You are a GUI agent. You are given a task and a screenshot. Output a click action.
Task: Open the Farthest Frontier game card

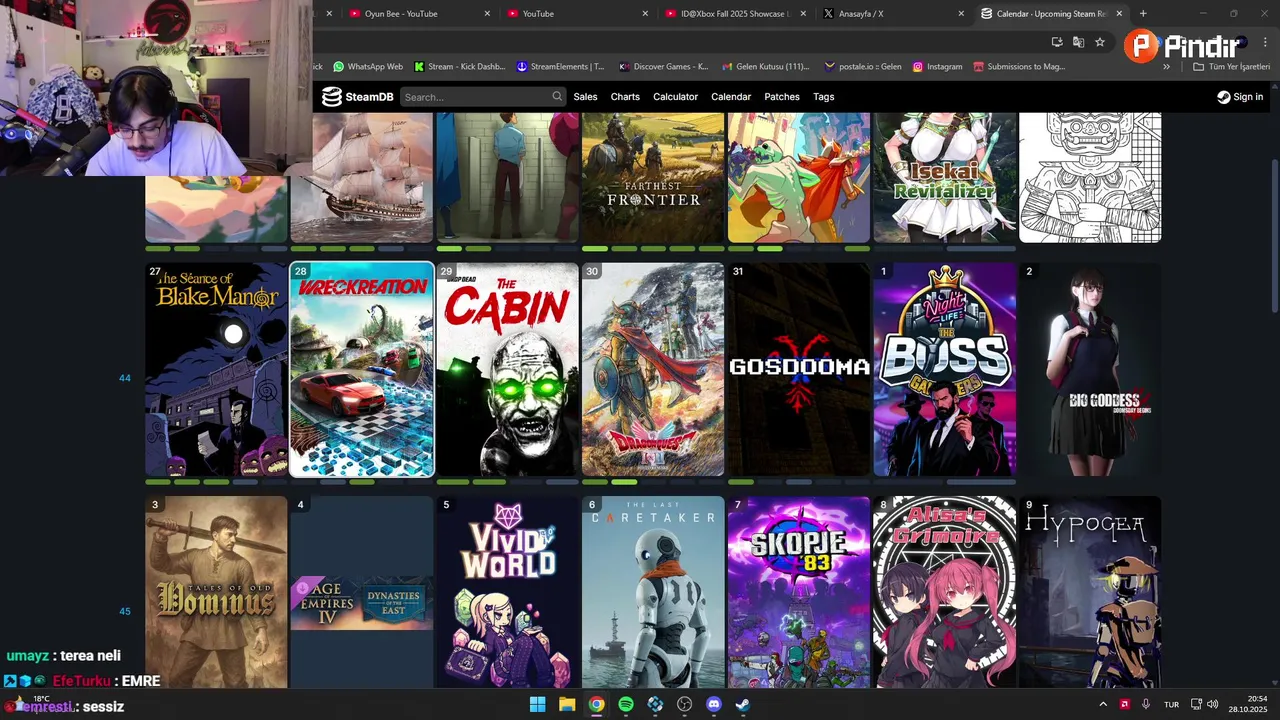coord(653,177)
